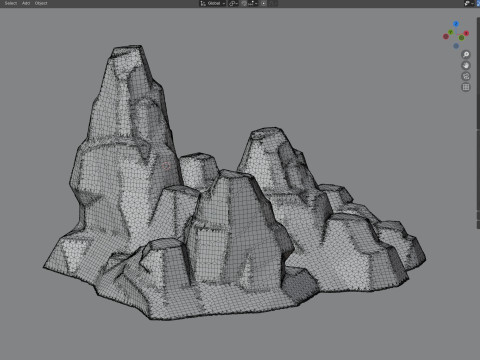Toggle the camera view icon

(x=466, y=76)
